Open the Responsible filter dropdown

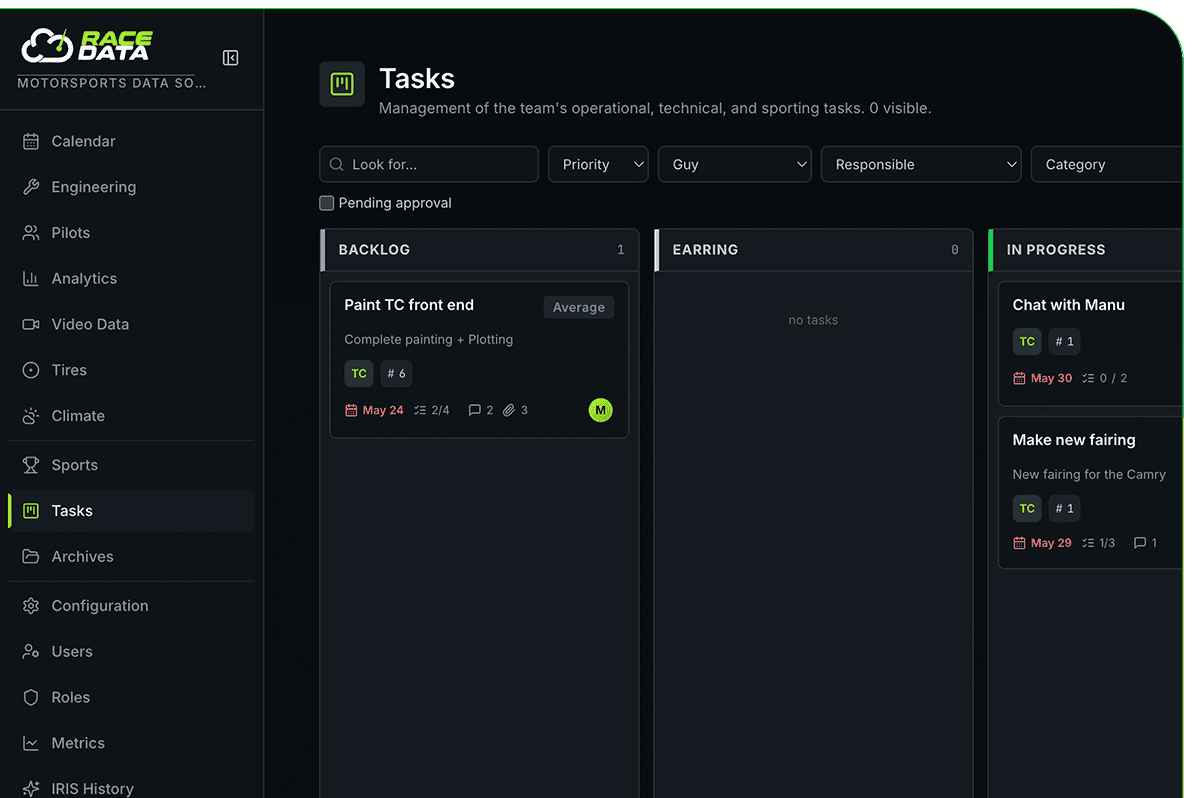(x=921, y=164)
